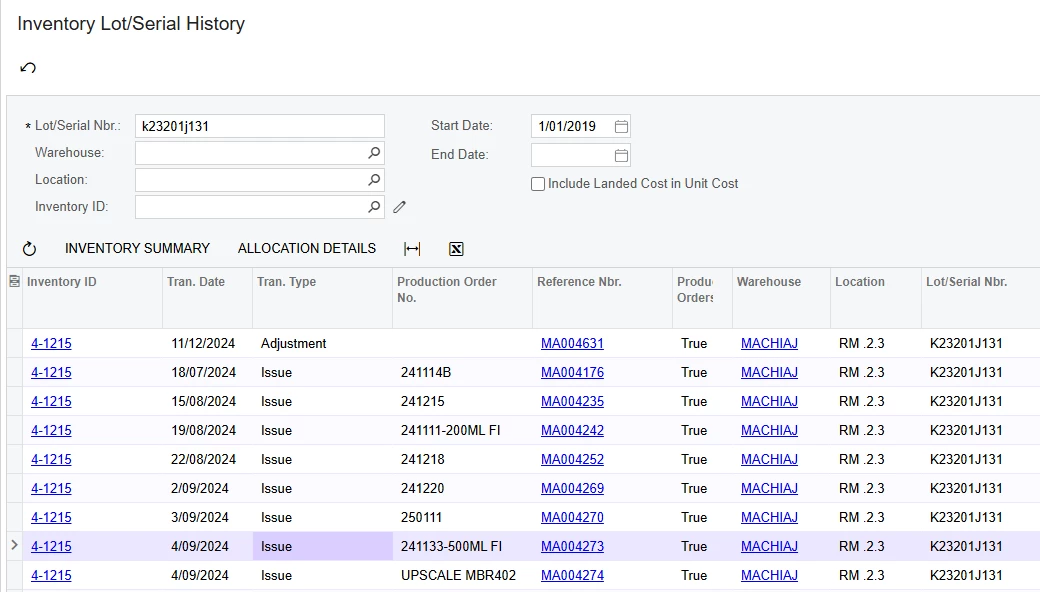Click the Warehouse field magnifier lookup icon
Screen dimensions: 1040x592
[373, 153]
